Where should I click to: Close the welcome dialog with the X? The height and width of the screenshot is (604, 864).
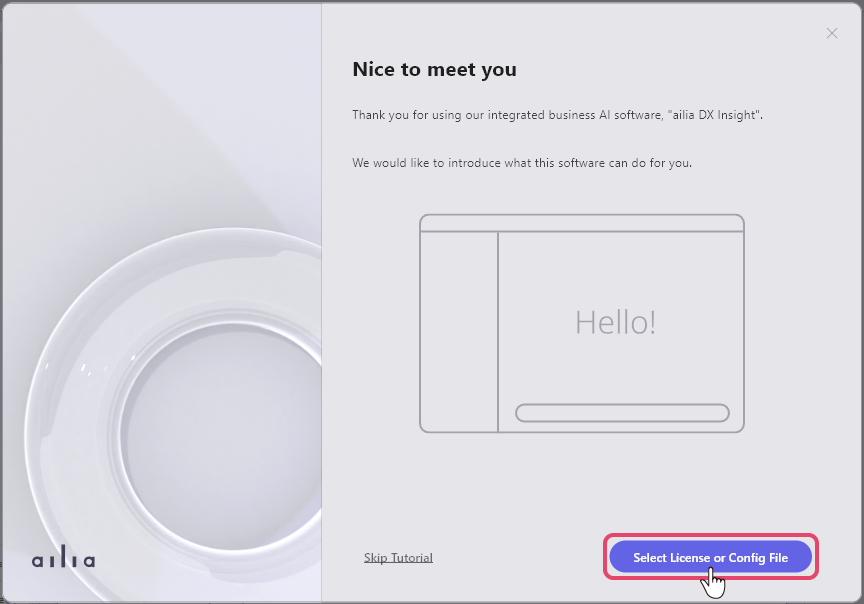(x=831, y=33)
